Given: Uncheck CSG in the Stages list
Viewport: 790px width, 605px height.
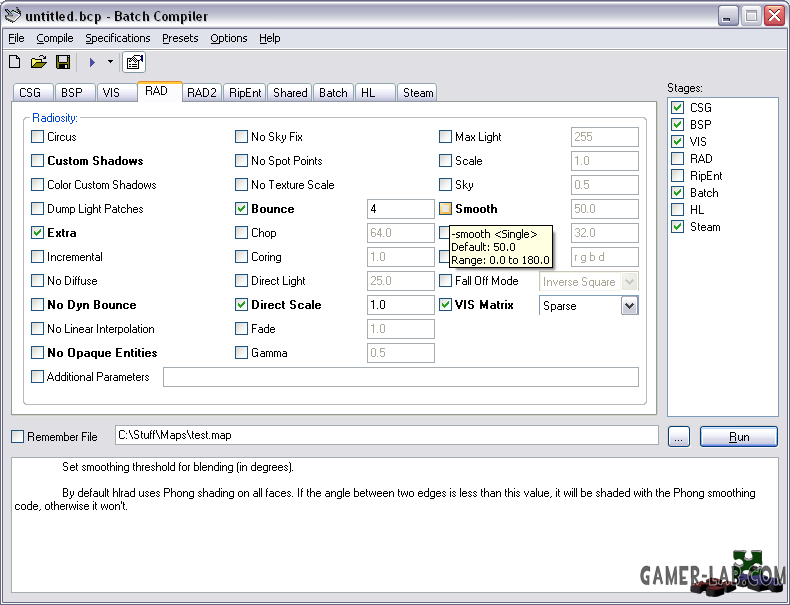Looking at the screenshot, I should [678, 107].
